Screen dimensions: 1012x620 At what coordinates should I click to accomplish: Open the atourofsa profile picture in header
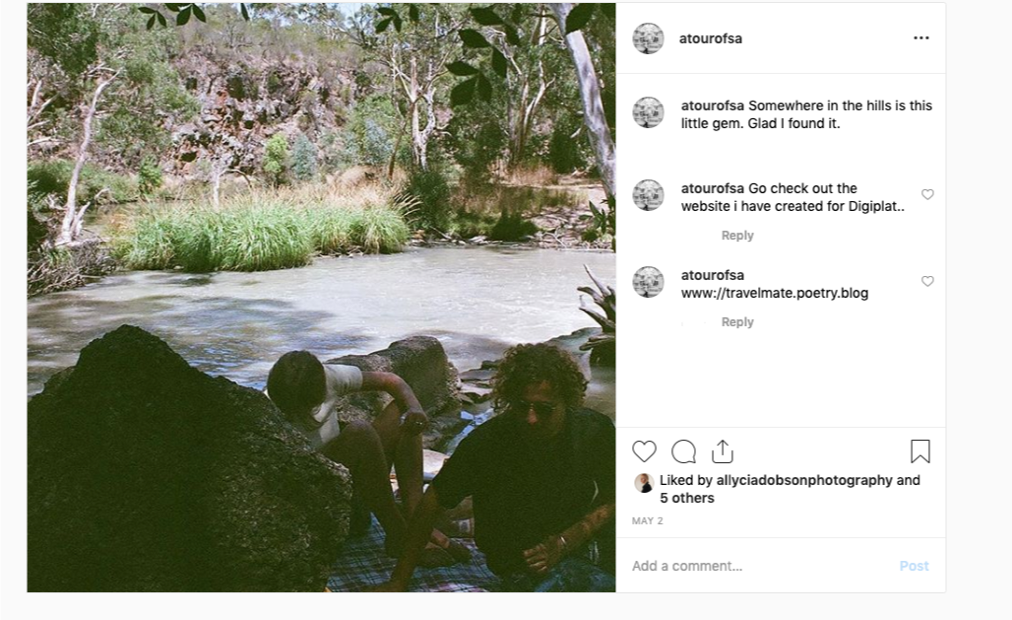pyautogui.click(x=648, y=38)
